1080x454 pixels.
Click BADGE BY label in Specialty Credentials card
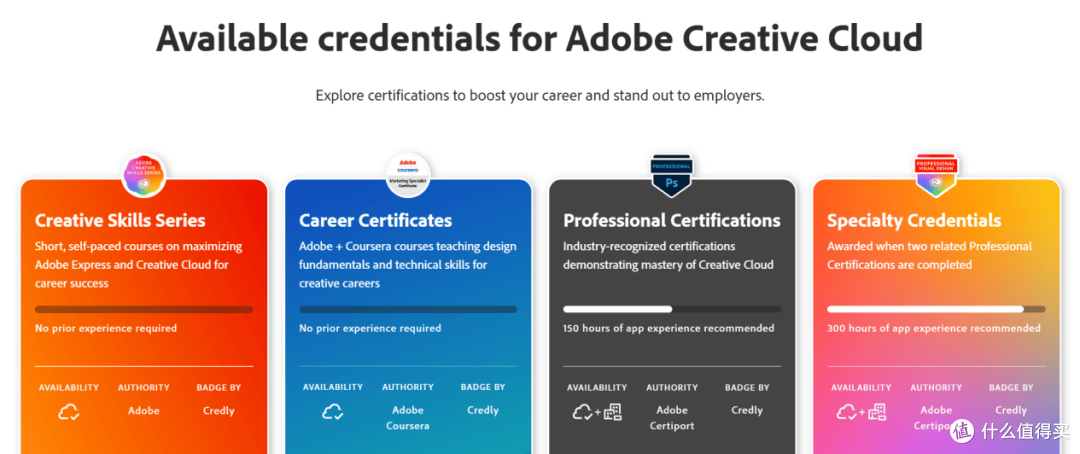1011,388
